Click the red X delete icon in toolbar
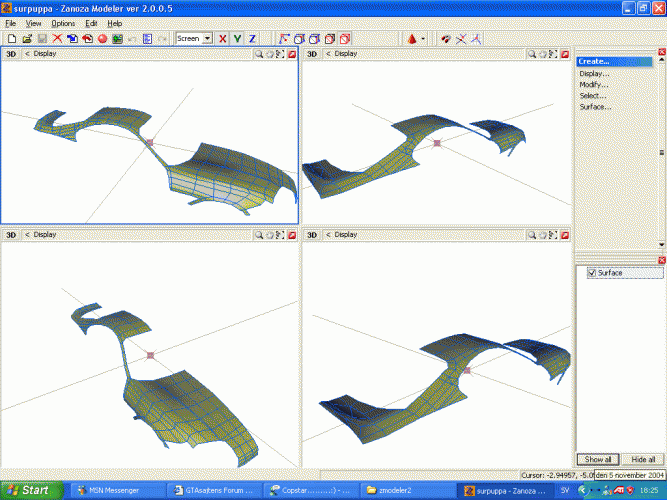Screen dimensions: 667x500 (57, 38)
